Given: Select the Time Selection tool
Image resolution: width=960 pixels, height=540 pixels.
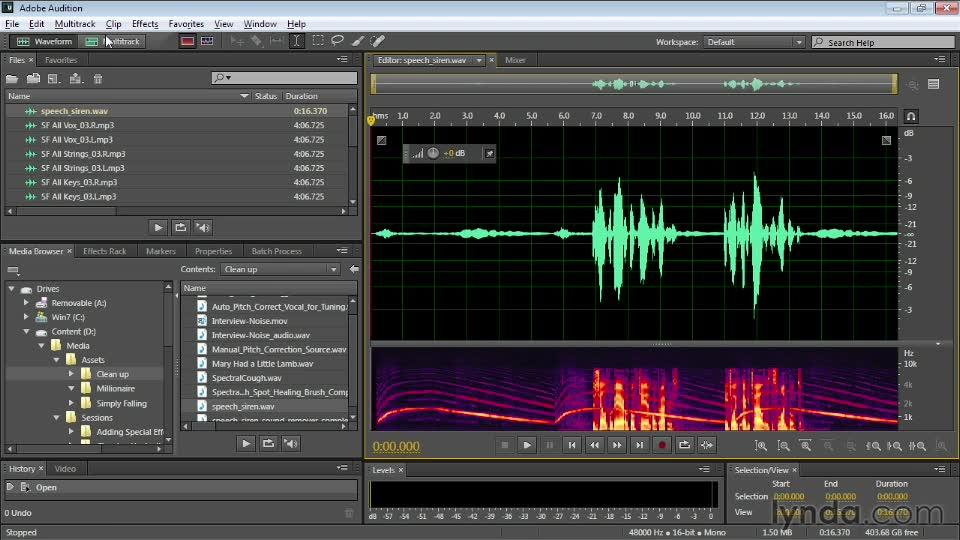Looking at the screenshot, I should point(296,41).
